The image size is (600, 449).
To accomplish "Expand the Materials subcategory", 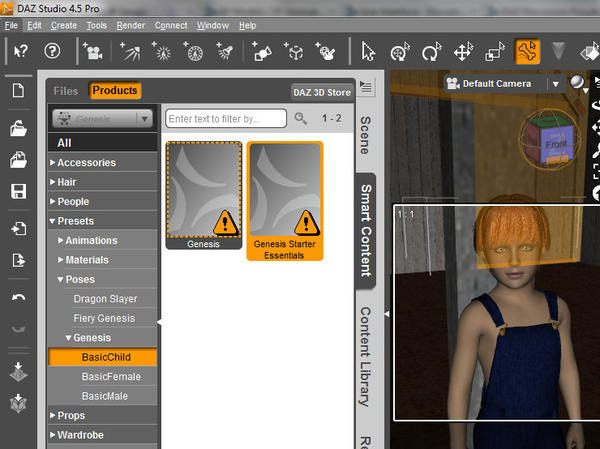I will (60, 260).
